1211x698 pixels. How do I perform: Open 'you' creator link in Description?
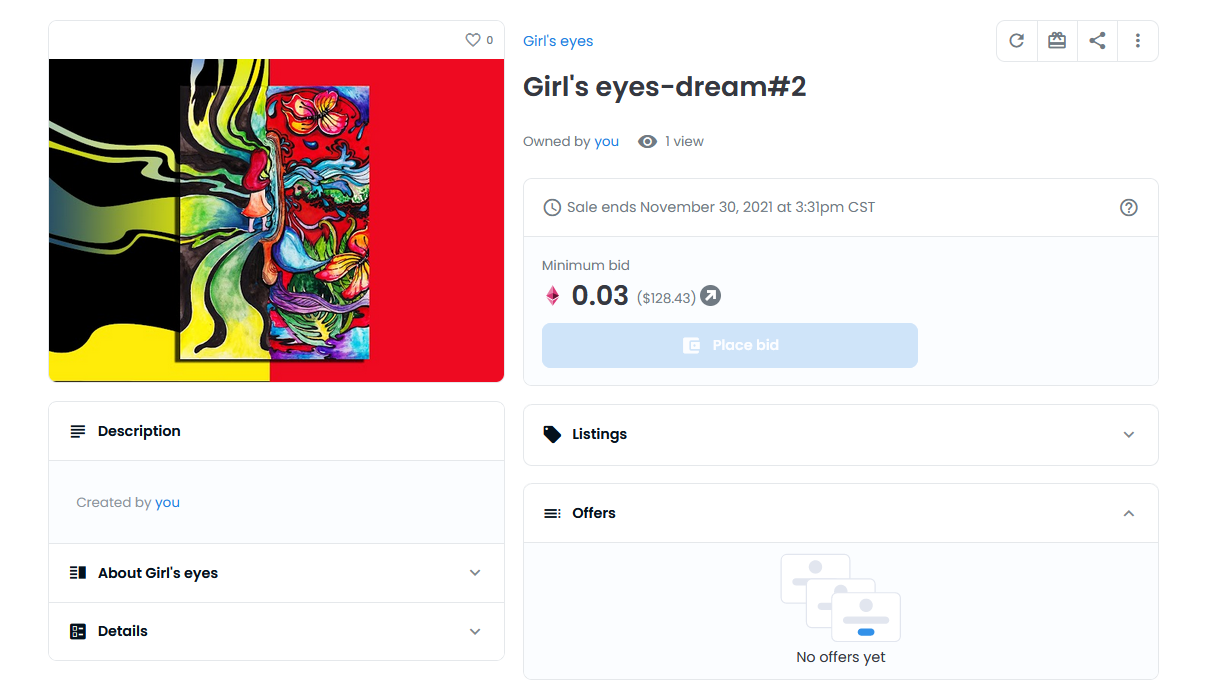167,502
